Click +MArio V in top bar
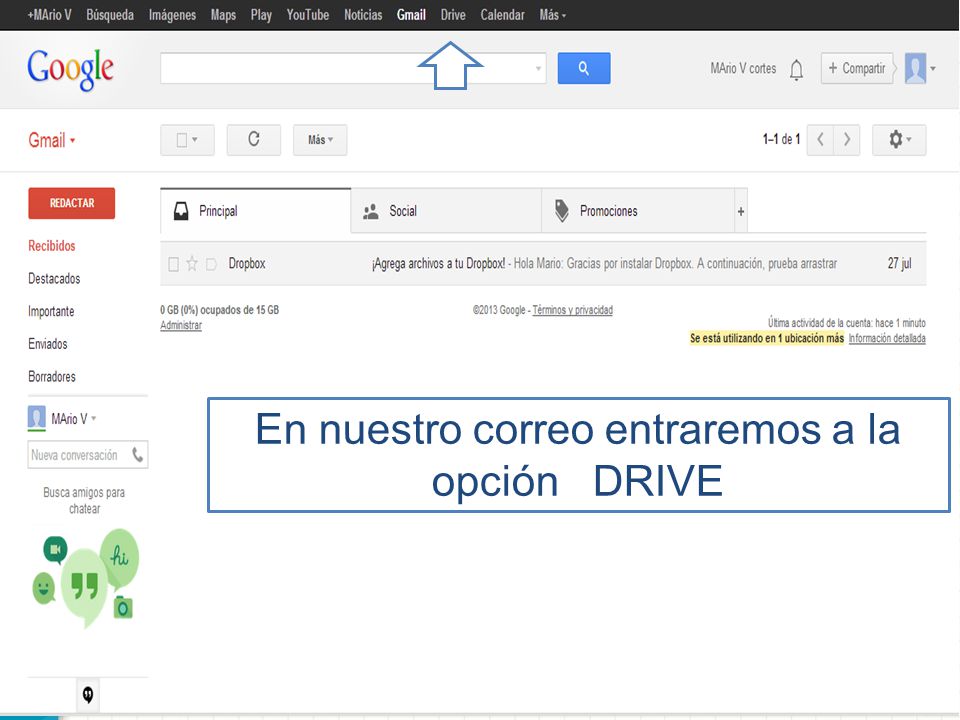Image resolution: width=960 pixels, height=720 pixels. 49,15
